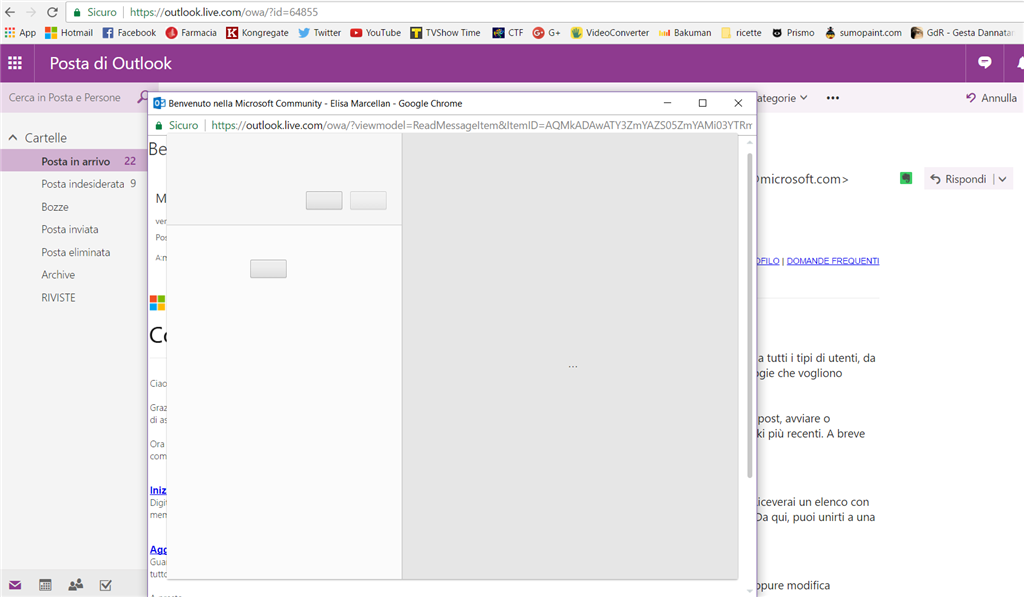Open the TVShow Time bookmark
Viewport: 1024px width, 597px height.
click(445, 33)
